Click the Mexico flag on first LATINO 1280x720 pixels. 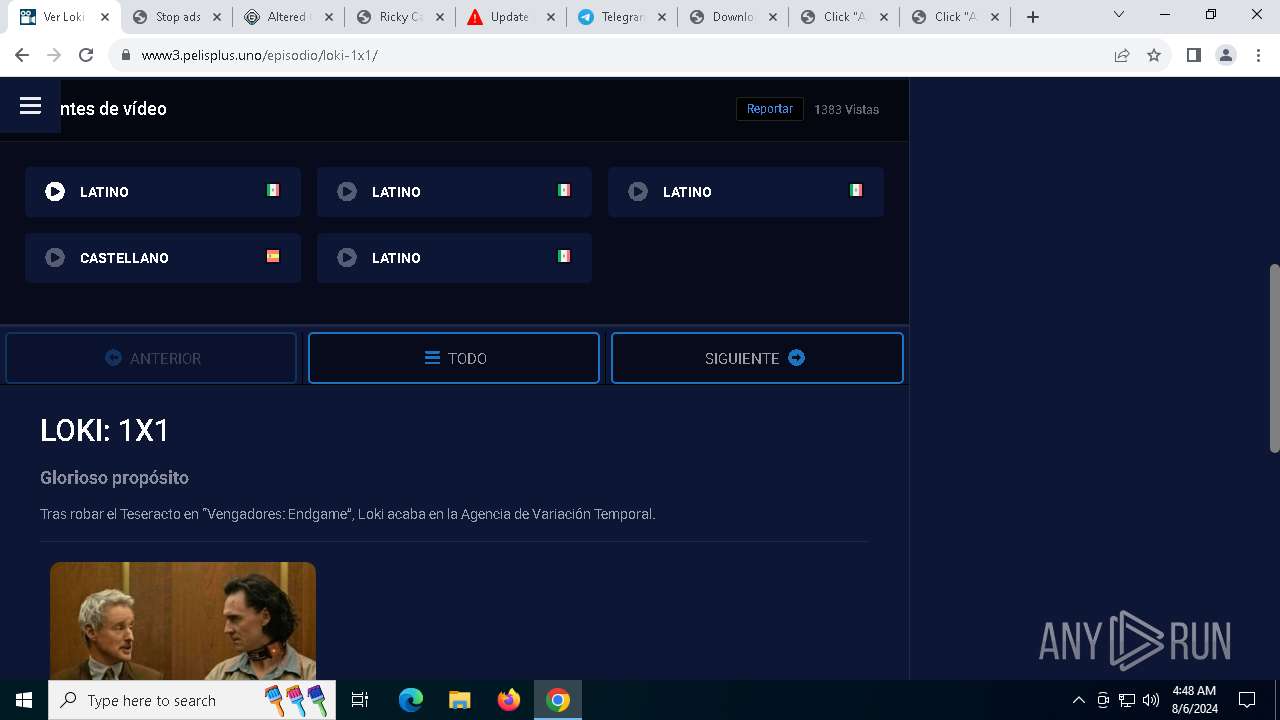[x=273, y=190]
